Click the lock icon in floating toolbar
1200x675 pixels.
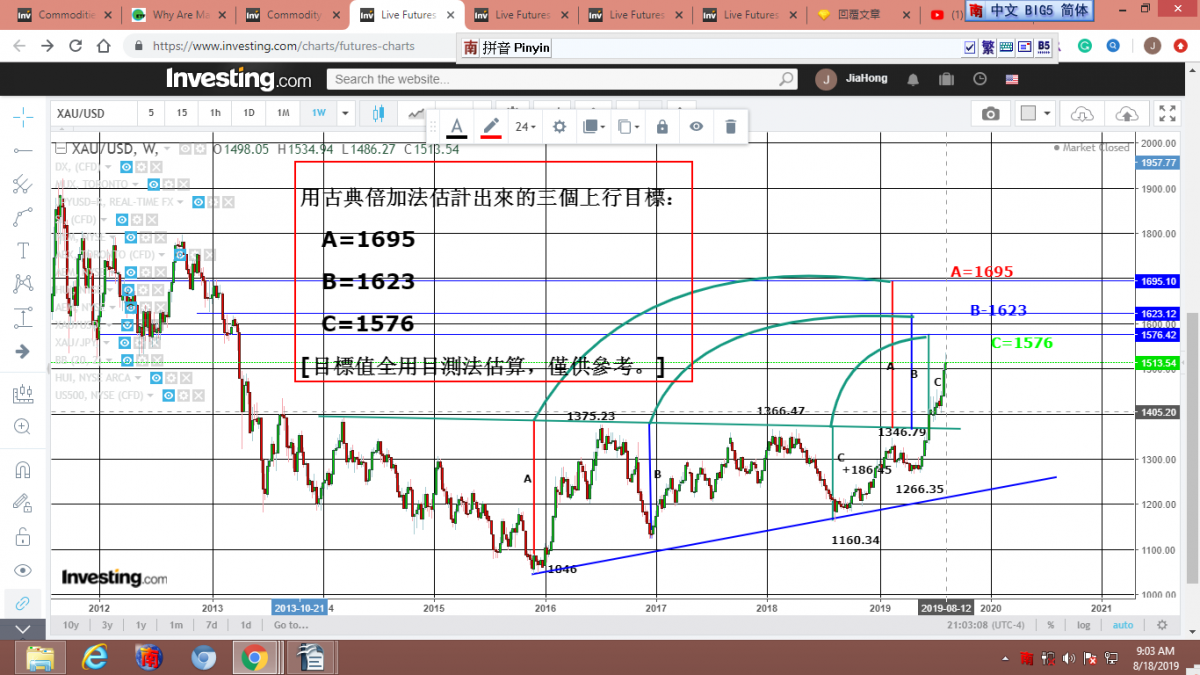[x=662, y=127]
